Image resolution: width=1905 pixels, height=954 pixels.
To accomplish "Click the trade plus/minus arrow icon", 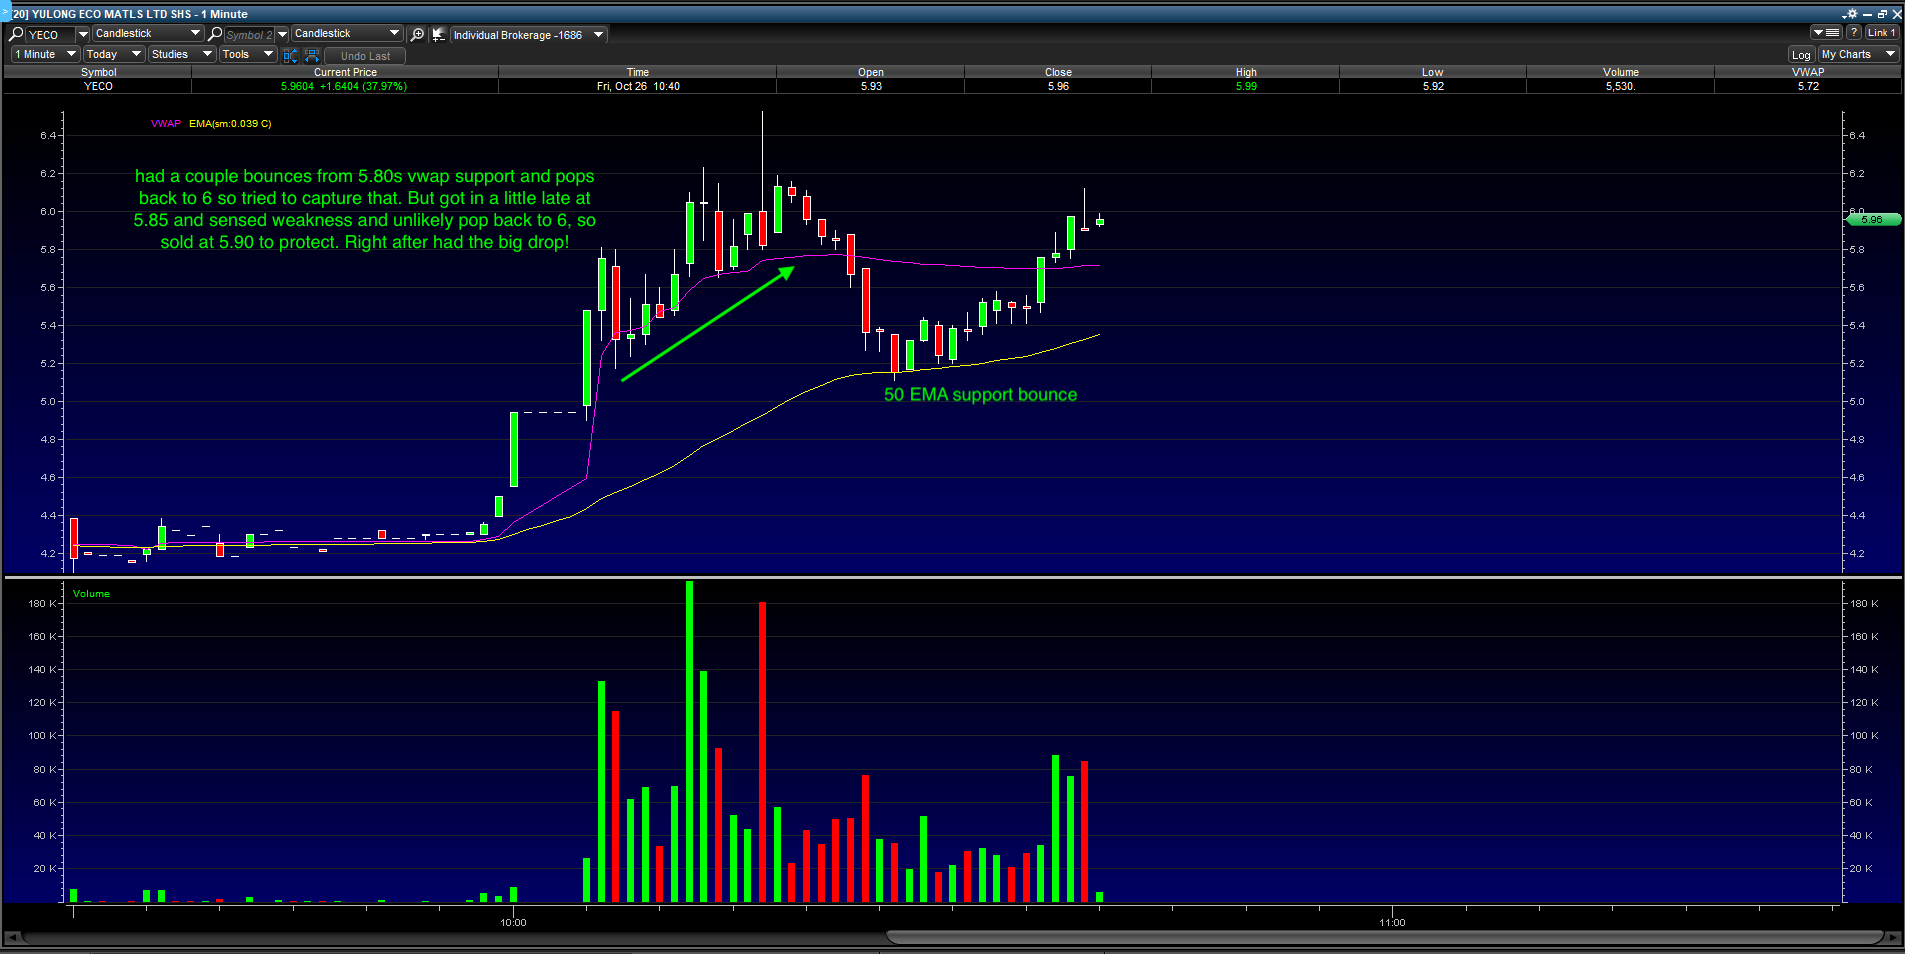I will pos(438,34).
